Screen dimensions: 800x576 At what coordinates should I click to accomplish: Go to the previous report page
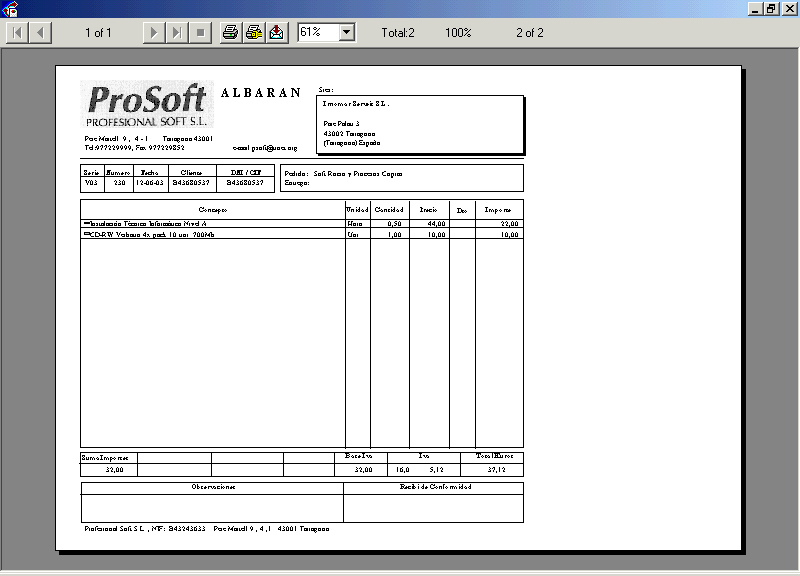[40, 33]
